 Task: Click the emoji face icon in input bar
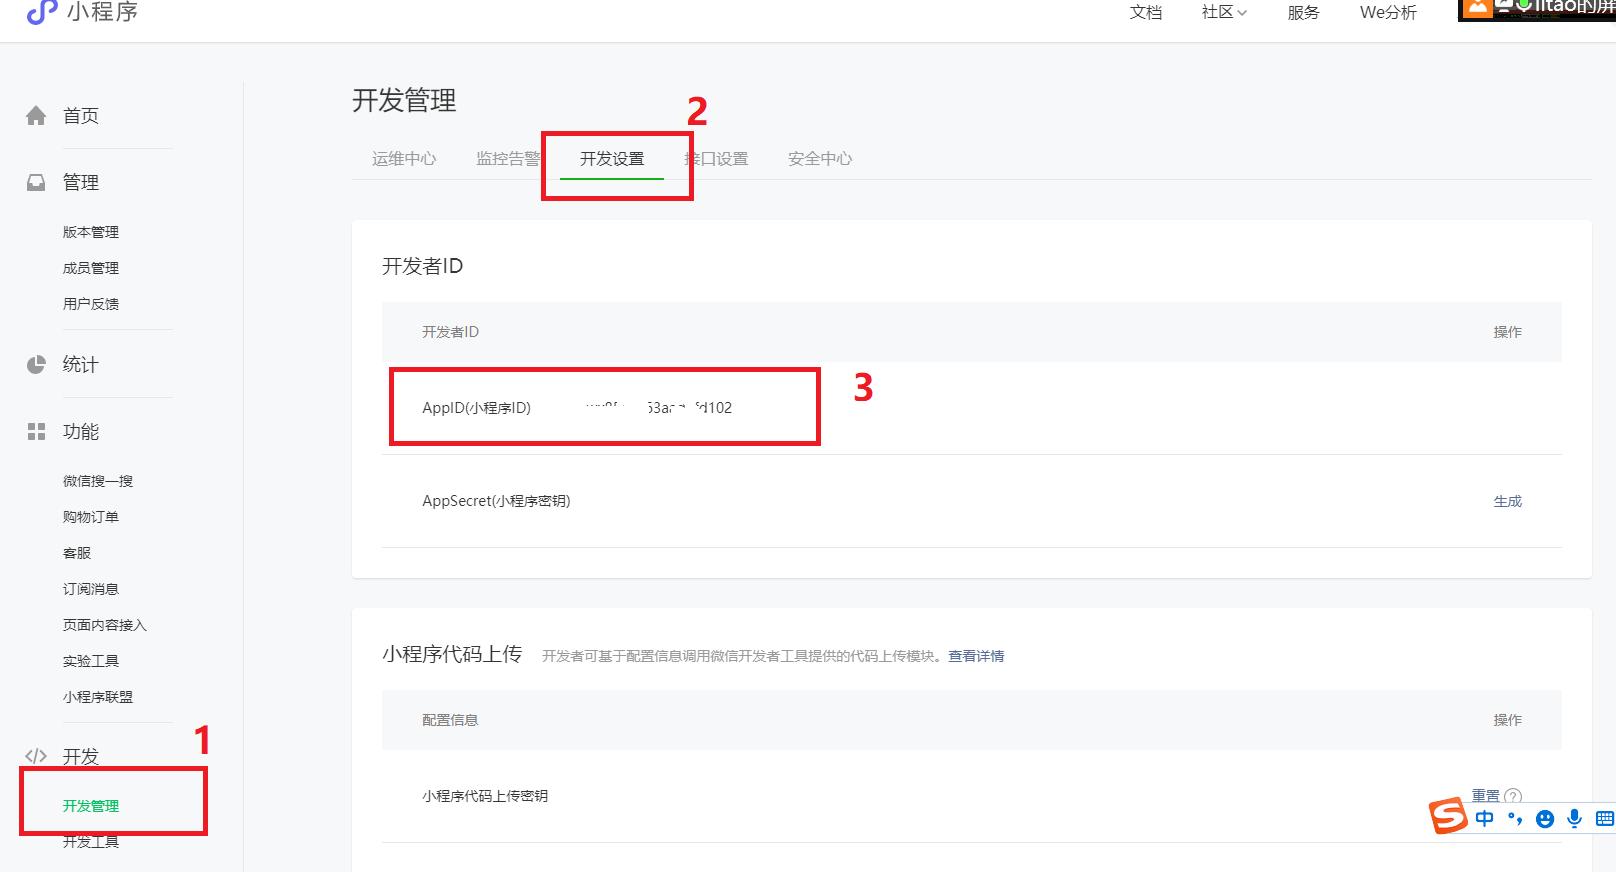point(1545,819)
